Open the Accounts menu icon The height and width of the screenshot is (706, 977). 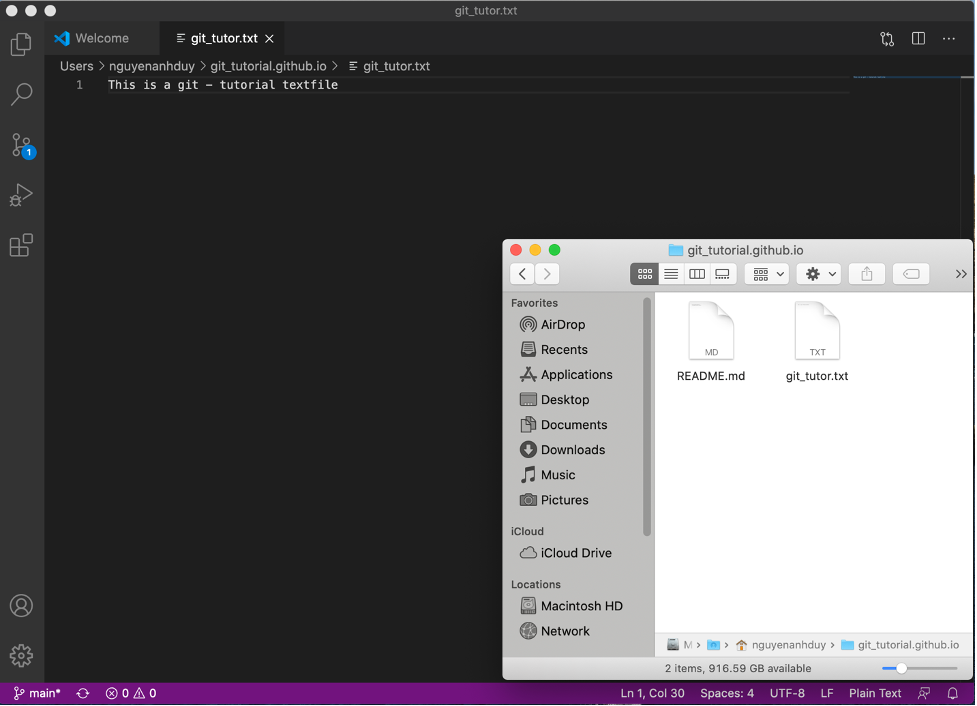click(21, 606)
